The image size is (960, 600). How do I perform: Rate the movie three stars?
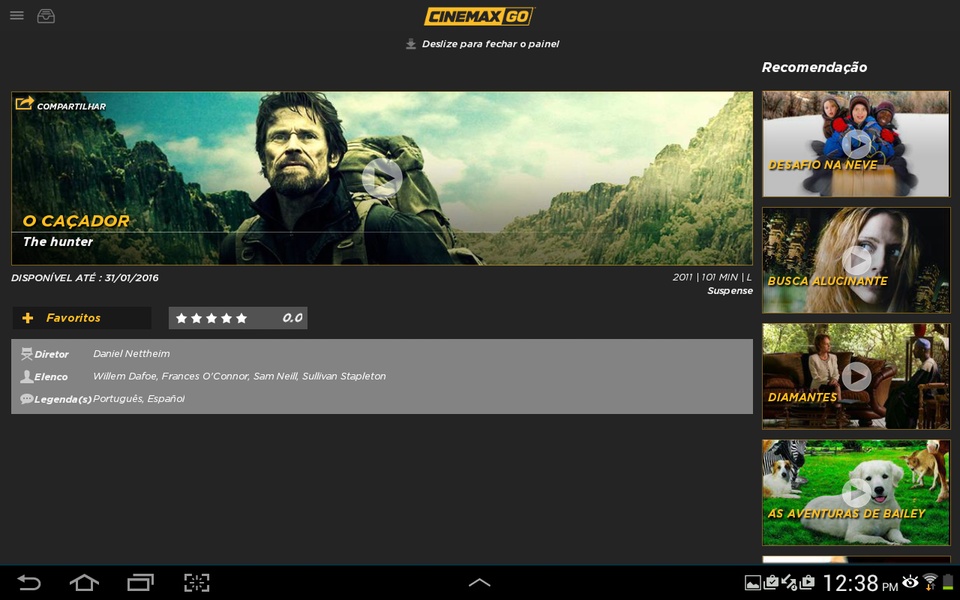tap(211, 318)
